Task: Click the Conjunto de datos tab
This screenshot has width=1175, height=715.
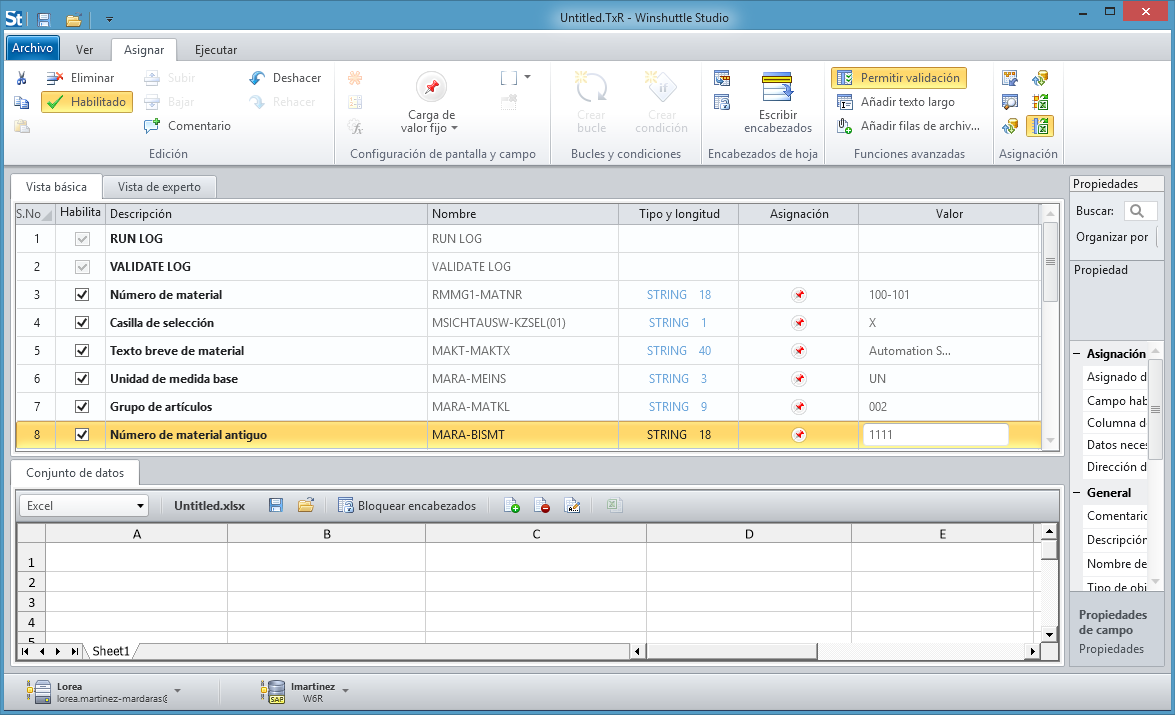Action: pyautogui.click(x=75, y=473)
